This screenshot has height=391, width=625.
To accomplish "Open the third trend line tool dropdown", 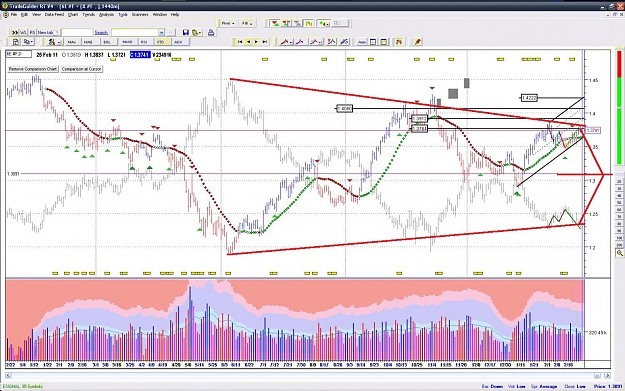I will point(316,41).
